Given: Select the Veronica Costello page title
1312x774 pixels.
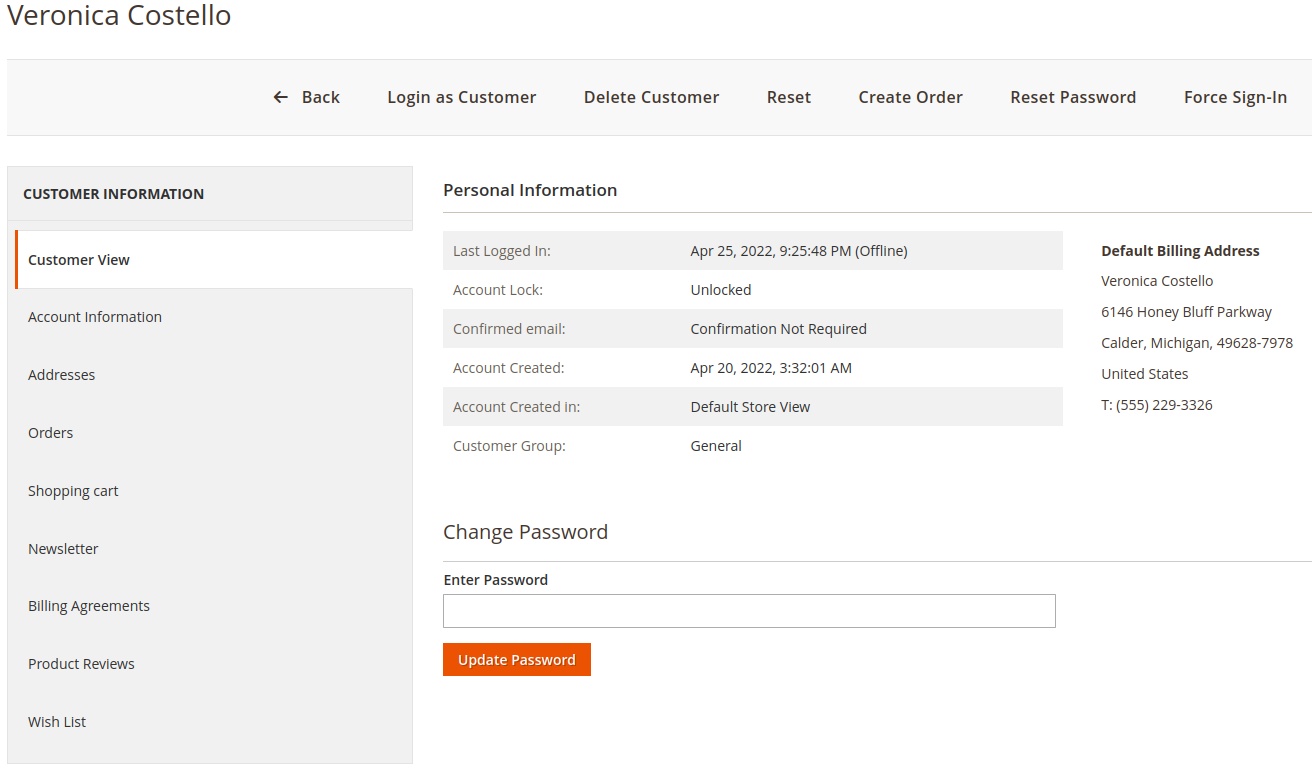Looking at the screenshot, I should point(119,16).
